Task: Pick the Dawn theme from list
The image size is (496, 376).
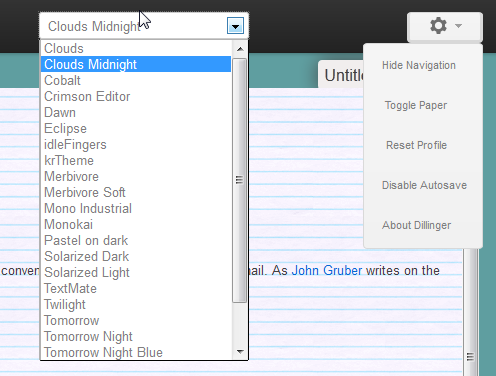Action: 136,112
